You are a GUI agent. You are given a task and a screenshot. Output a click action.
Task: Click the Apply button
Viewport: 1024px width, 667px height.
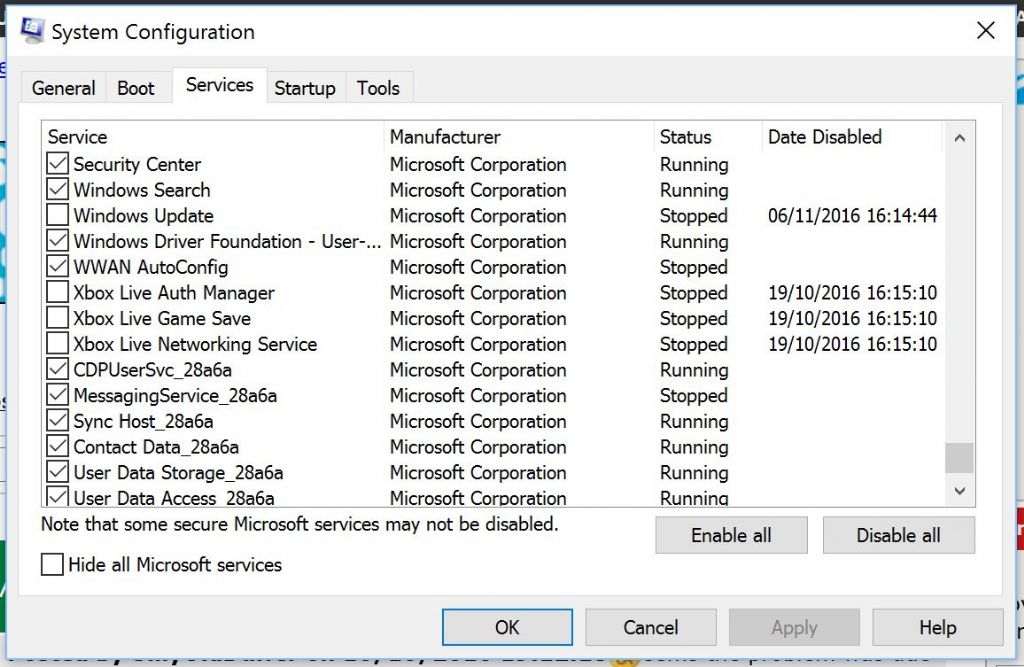tap(794, 627)
